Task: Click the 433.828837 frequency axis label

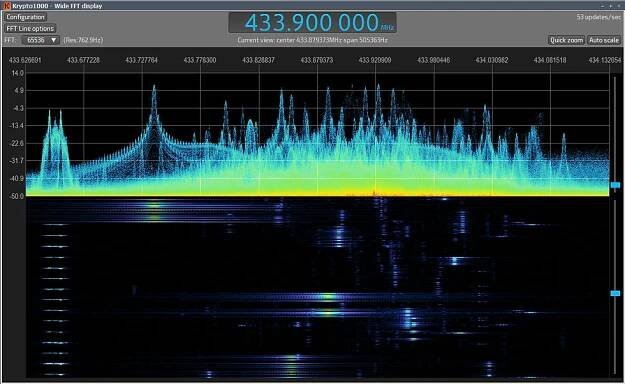Action: pyautogui.click(x=258, y=60)
